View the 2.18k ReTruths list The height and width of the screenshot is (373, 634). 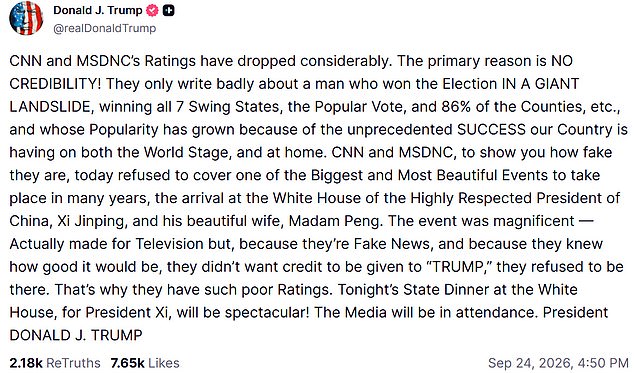[x=55, y=363]
